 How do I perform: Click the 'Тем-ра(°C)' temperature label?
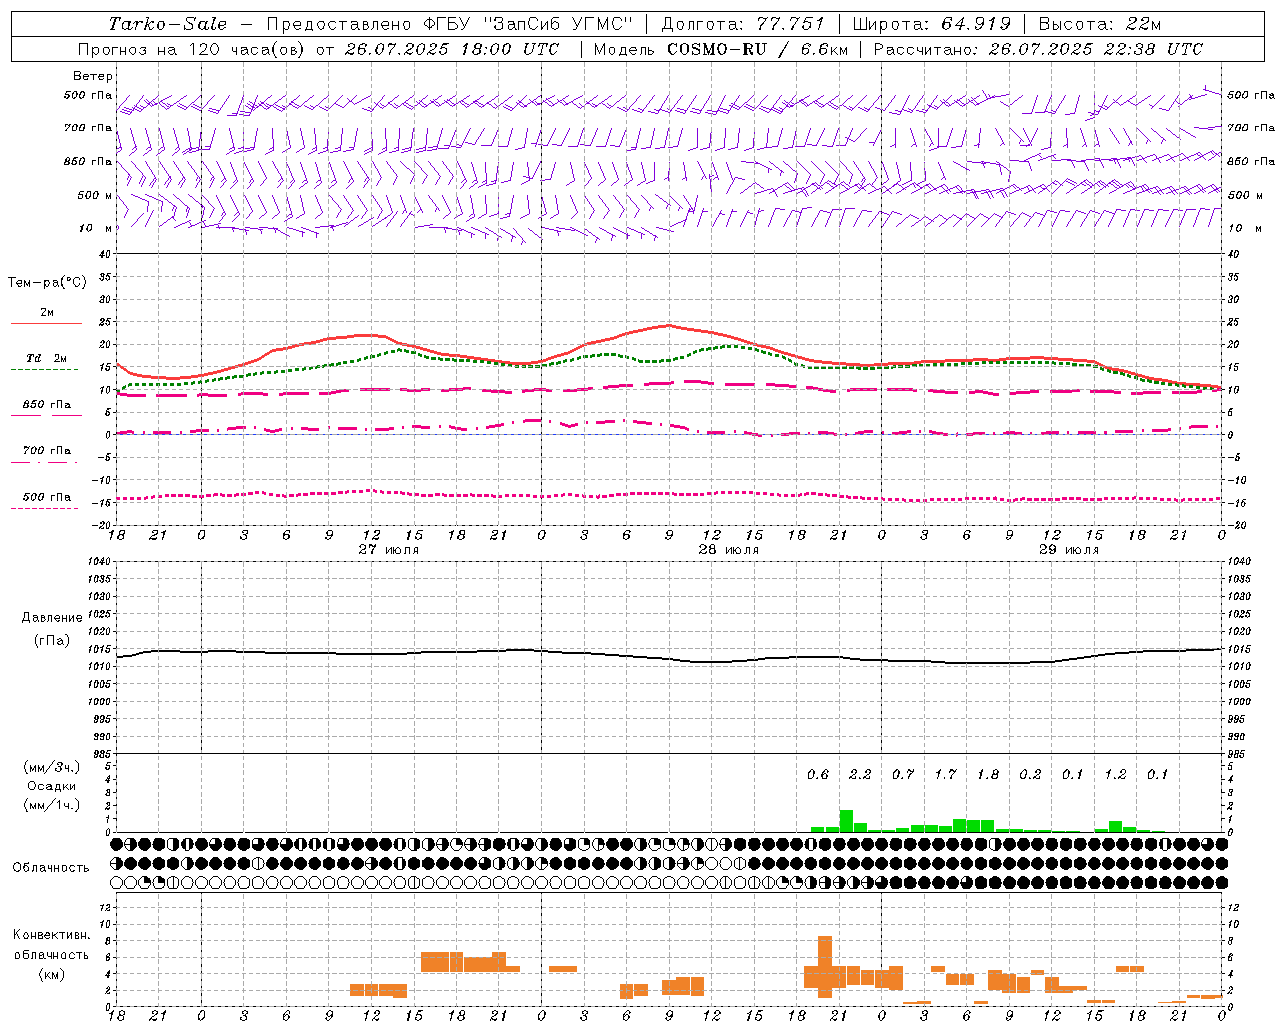tap(47, 283)
